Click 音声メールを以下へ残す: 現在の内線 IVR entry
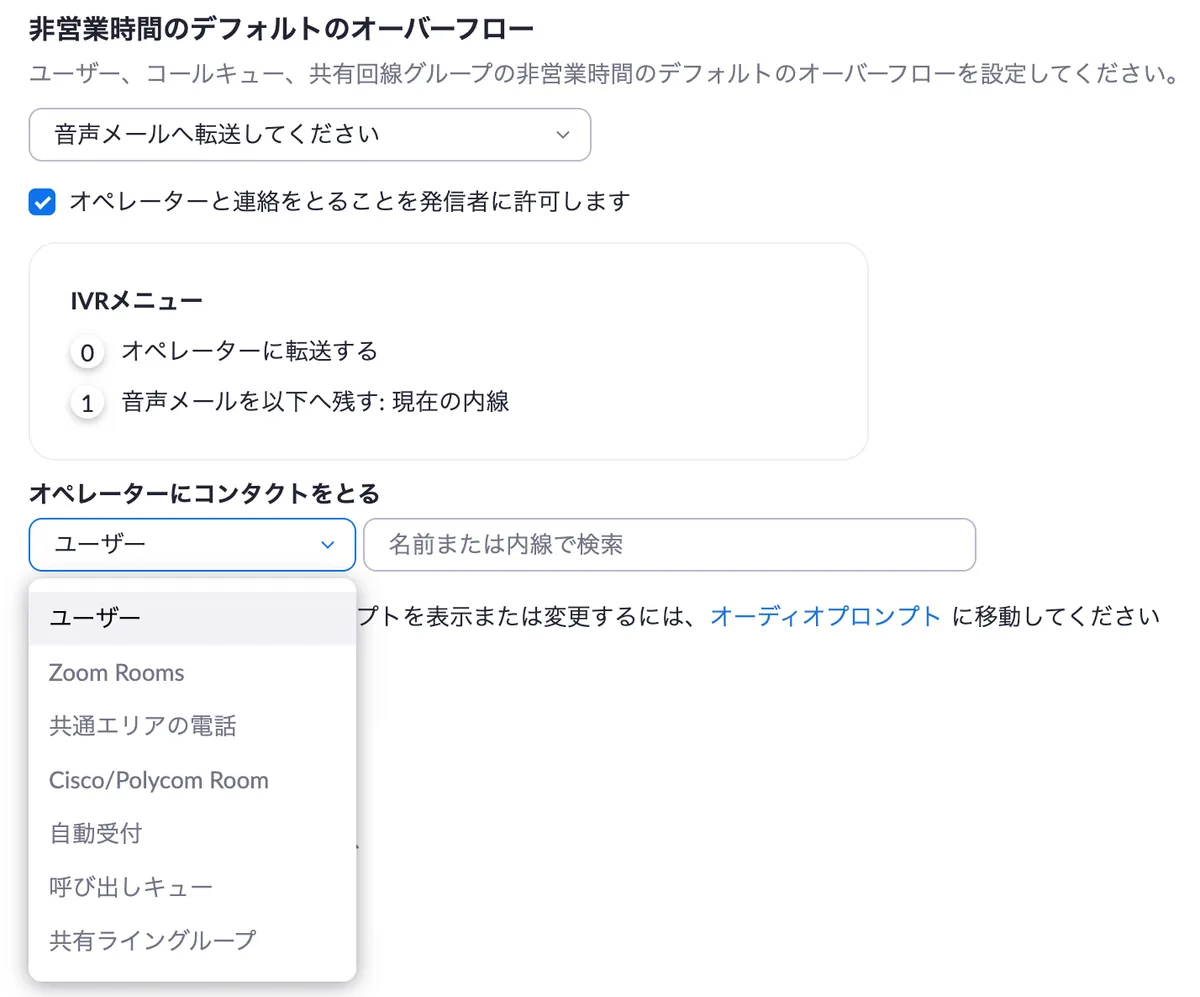 pyautogui.click(x=315, y=403)
